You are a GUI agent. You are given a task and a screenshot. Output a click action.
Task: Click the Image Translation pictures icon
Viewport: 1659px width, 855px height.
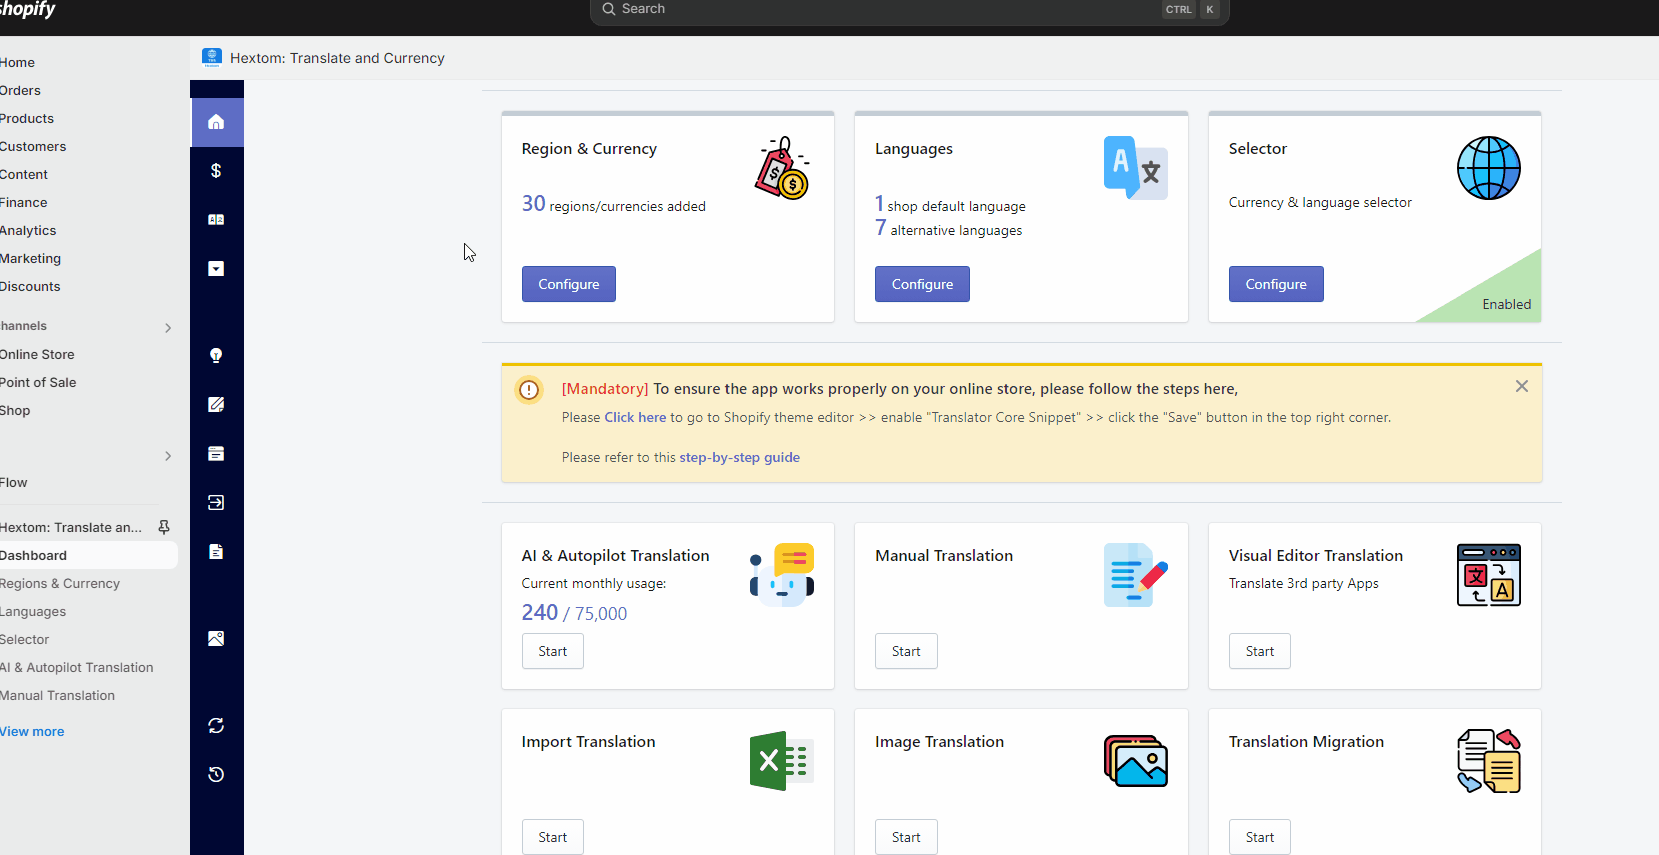[x=1136, y=761]
